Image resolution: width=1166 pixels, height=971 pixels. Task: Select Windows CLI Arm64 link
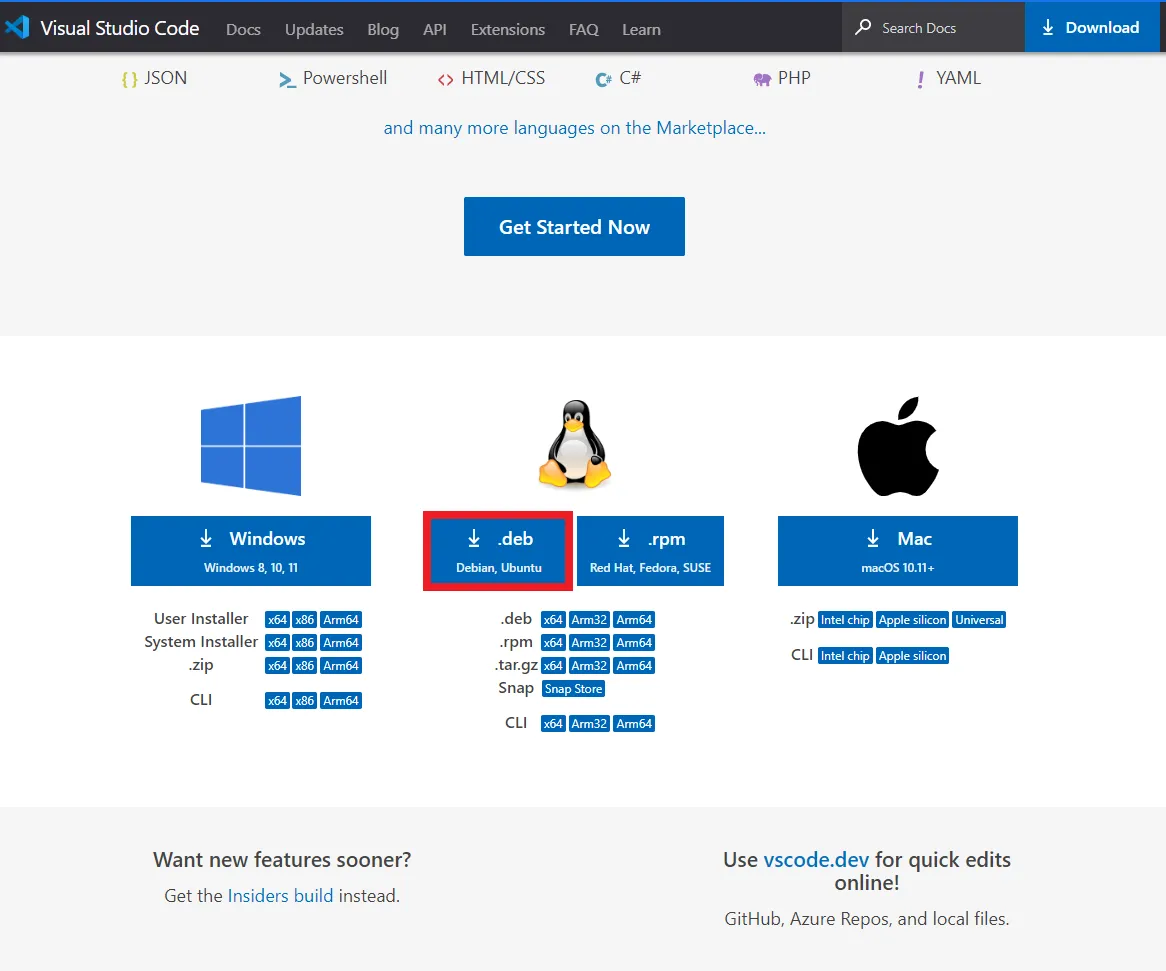pos(341,700)
